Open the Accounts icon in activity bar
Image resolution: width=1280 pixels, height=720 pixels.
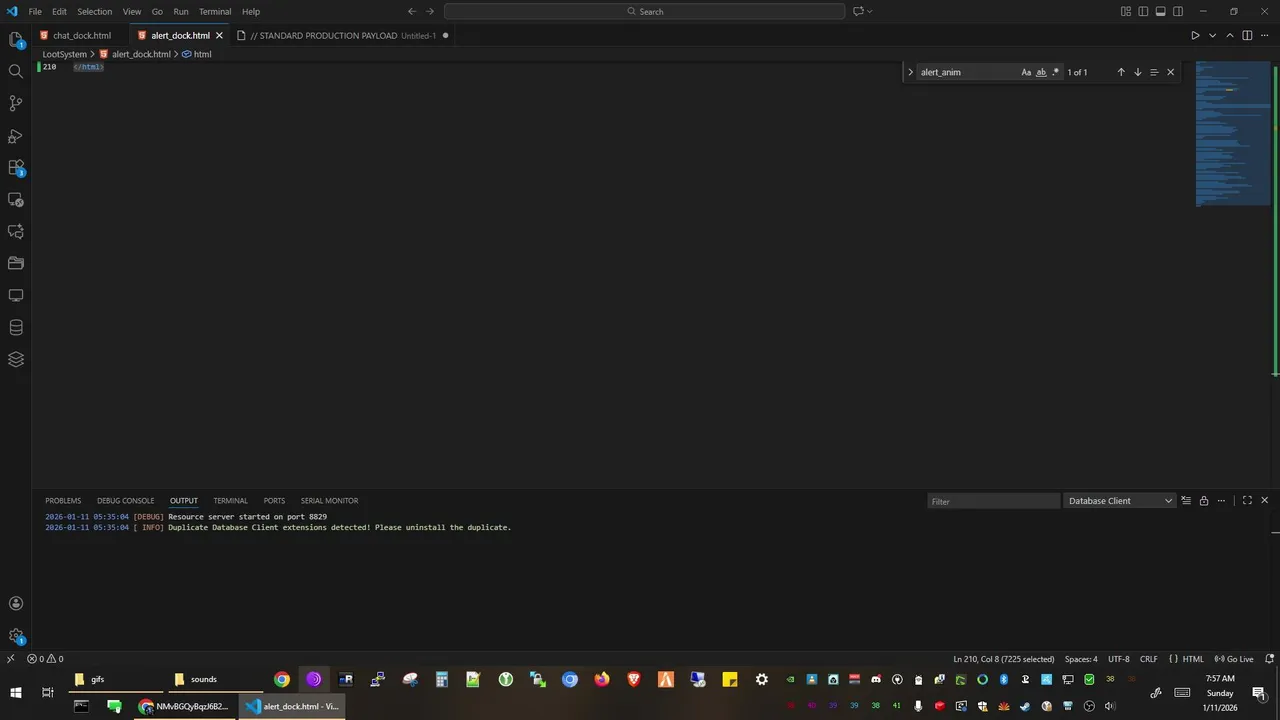(x=16, y=603)
